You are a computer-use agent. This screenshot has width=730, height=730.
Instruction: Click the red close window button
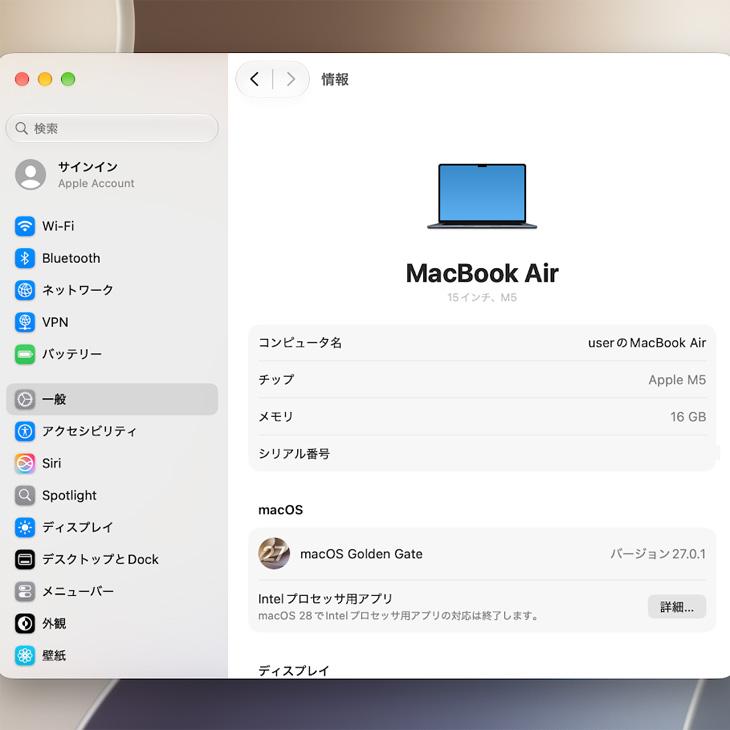click(22, 79)
